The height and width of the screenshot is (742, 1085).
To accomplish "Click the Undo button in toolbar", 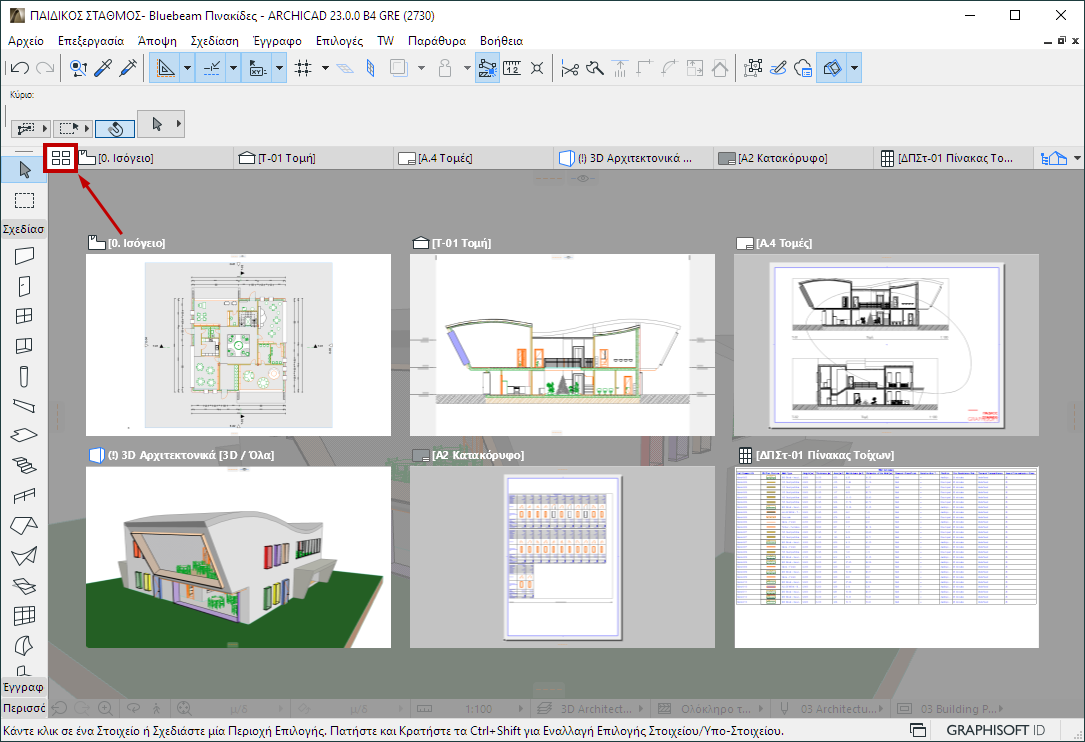I will tap(20, 68).
